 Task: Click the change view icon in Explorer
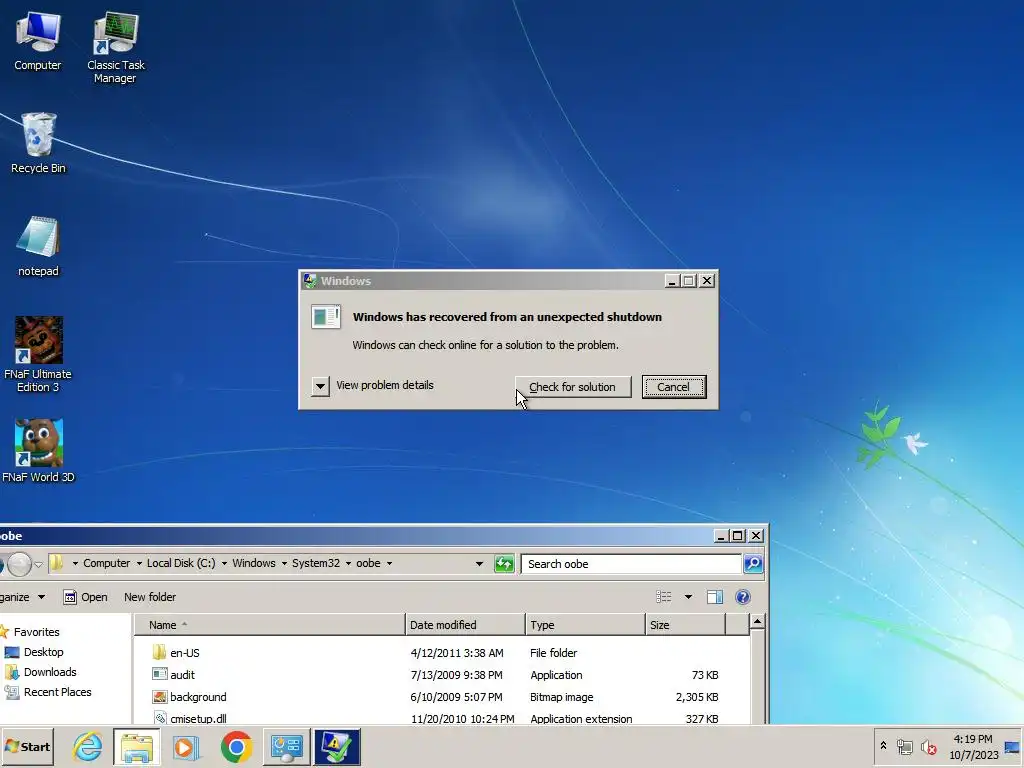click(x=664, y=597)
